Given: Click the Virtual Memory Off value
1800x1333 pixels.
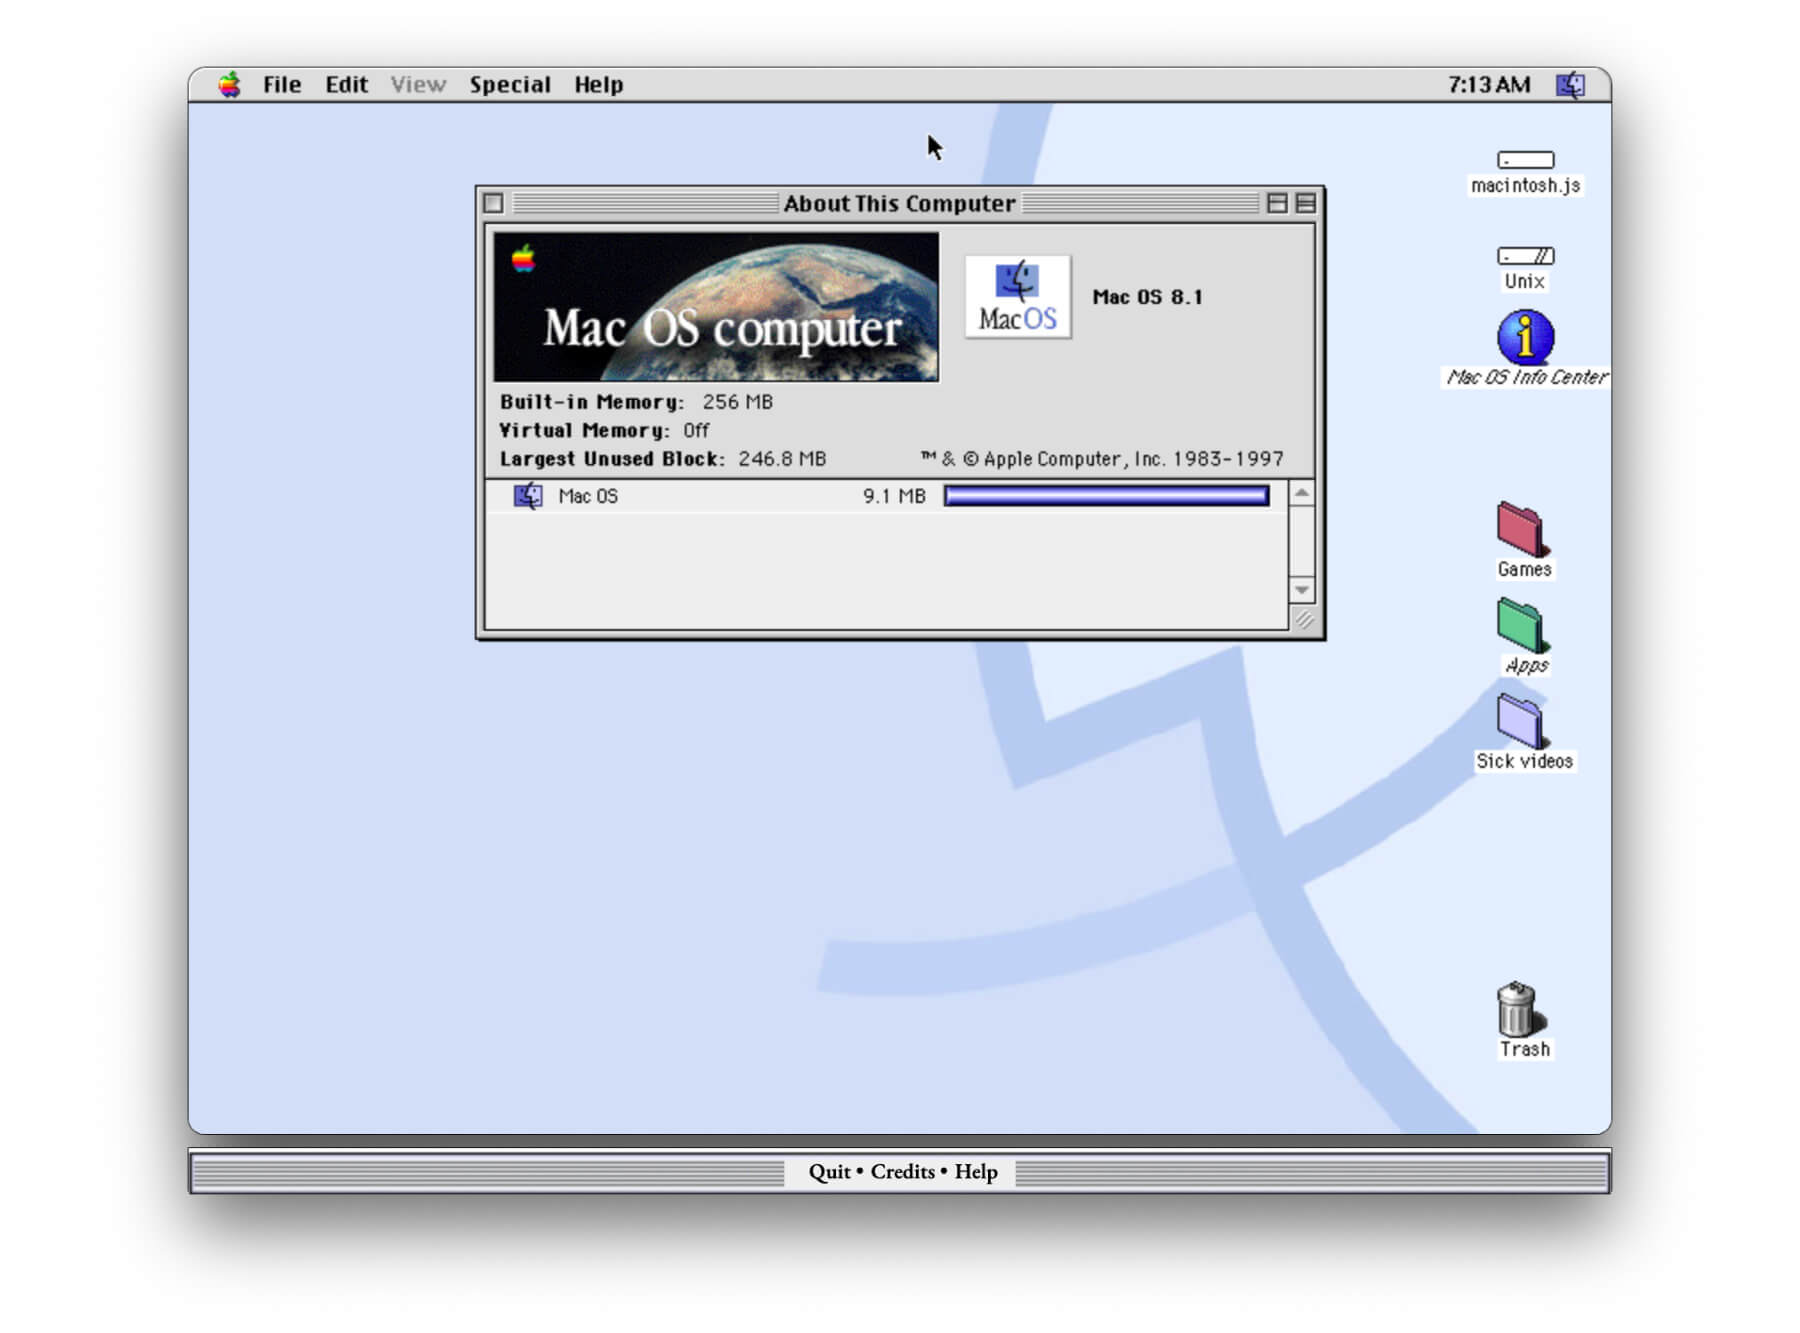Looking at the screenshot, I should point(696,431).
